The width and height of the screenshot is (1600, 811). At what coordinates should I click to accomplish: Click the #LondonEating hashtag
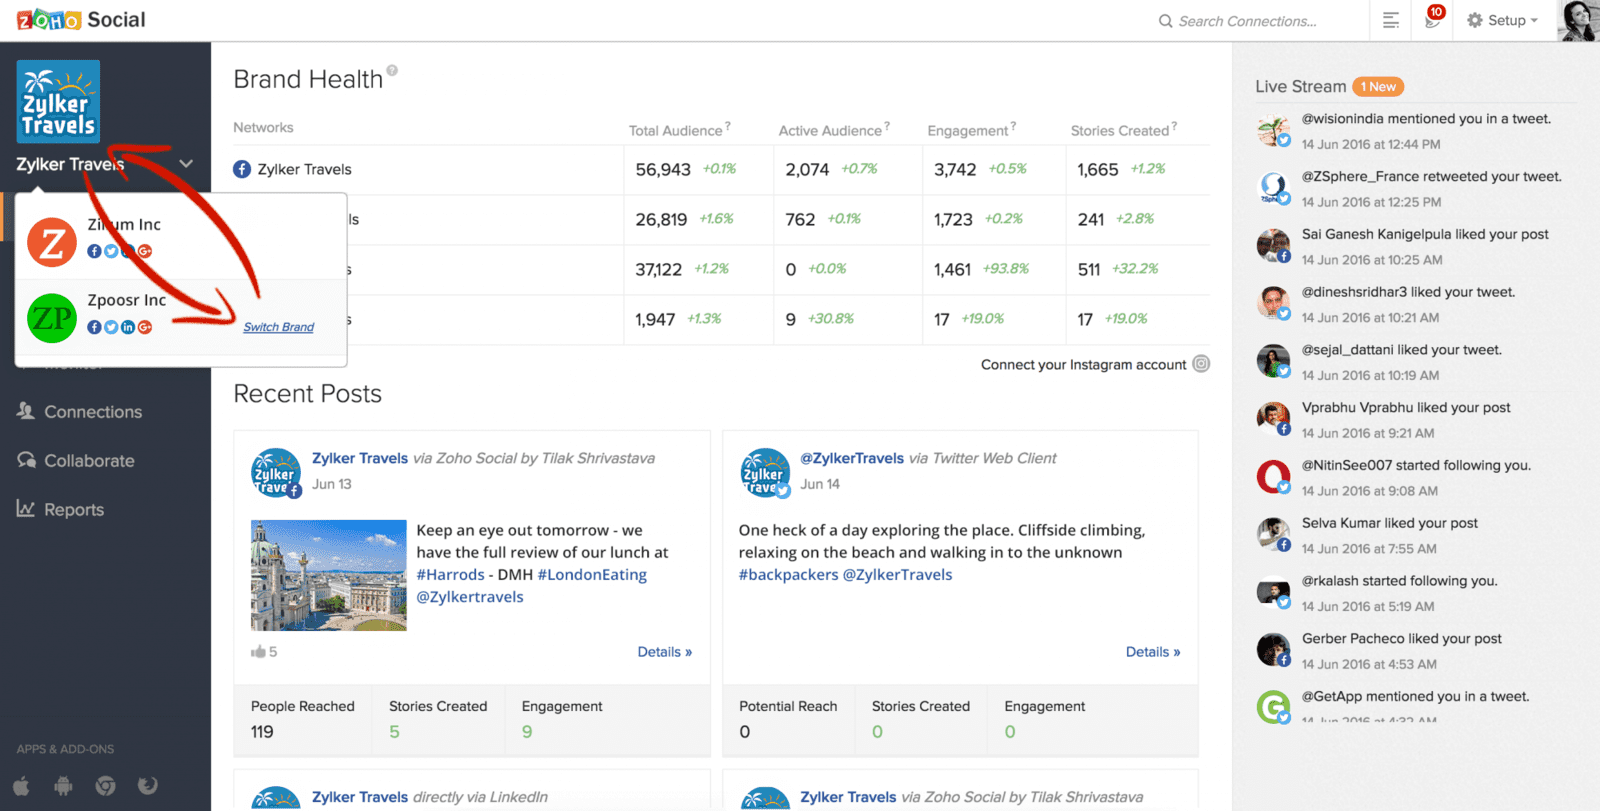tap(592, 575)
